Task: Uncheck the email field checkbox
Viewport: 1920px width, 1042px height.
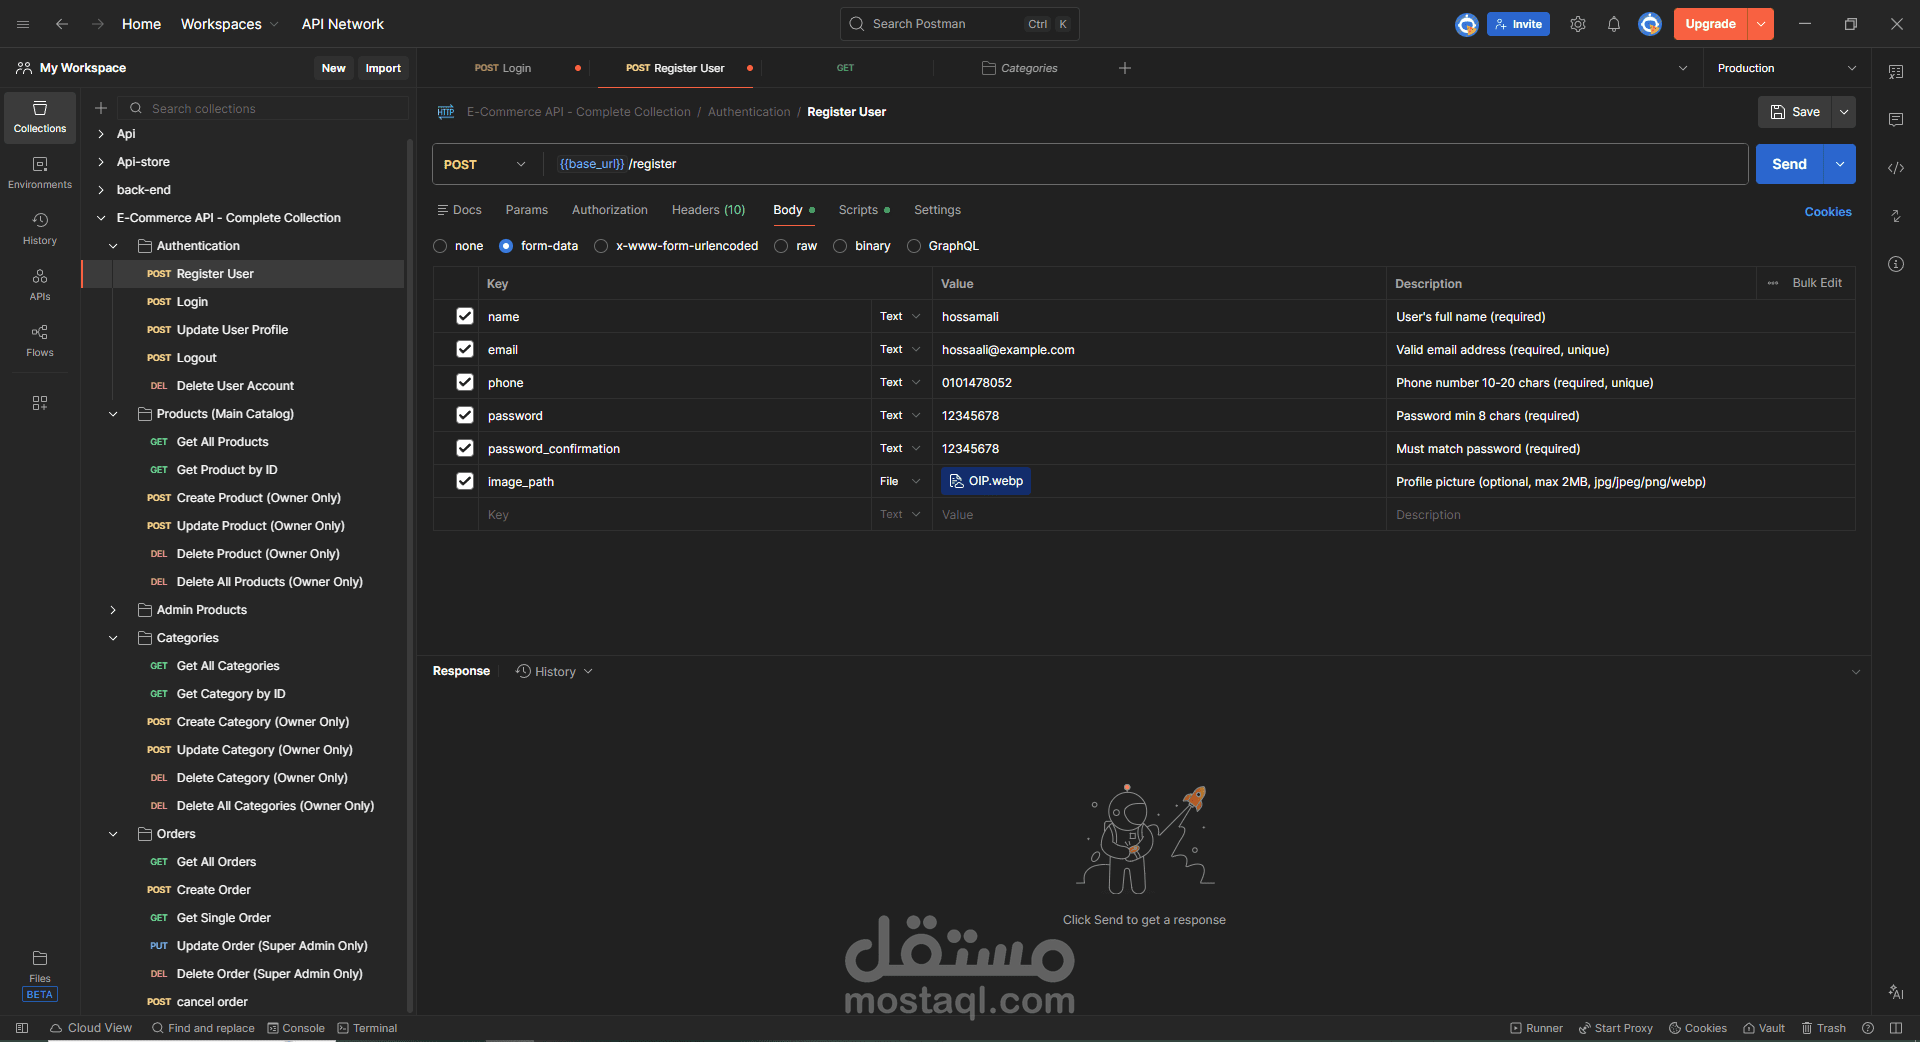Action: [465, 349]
